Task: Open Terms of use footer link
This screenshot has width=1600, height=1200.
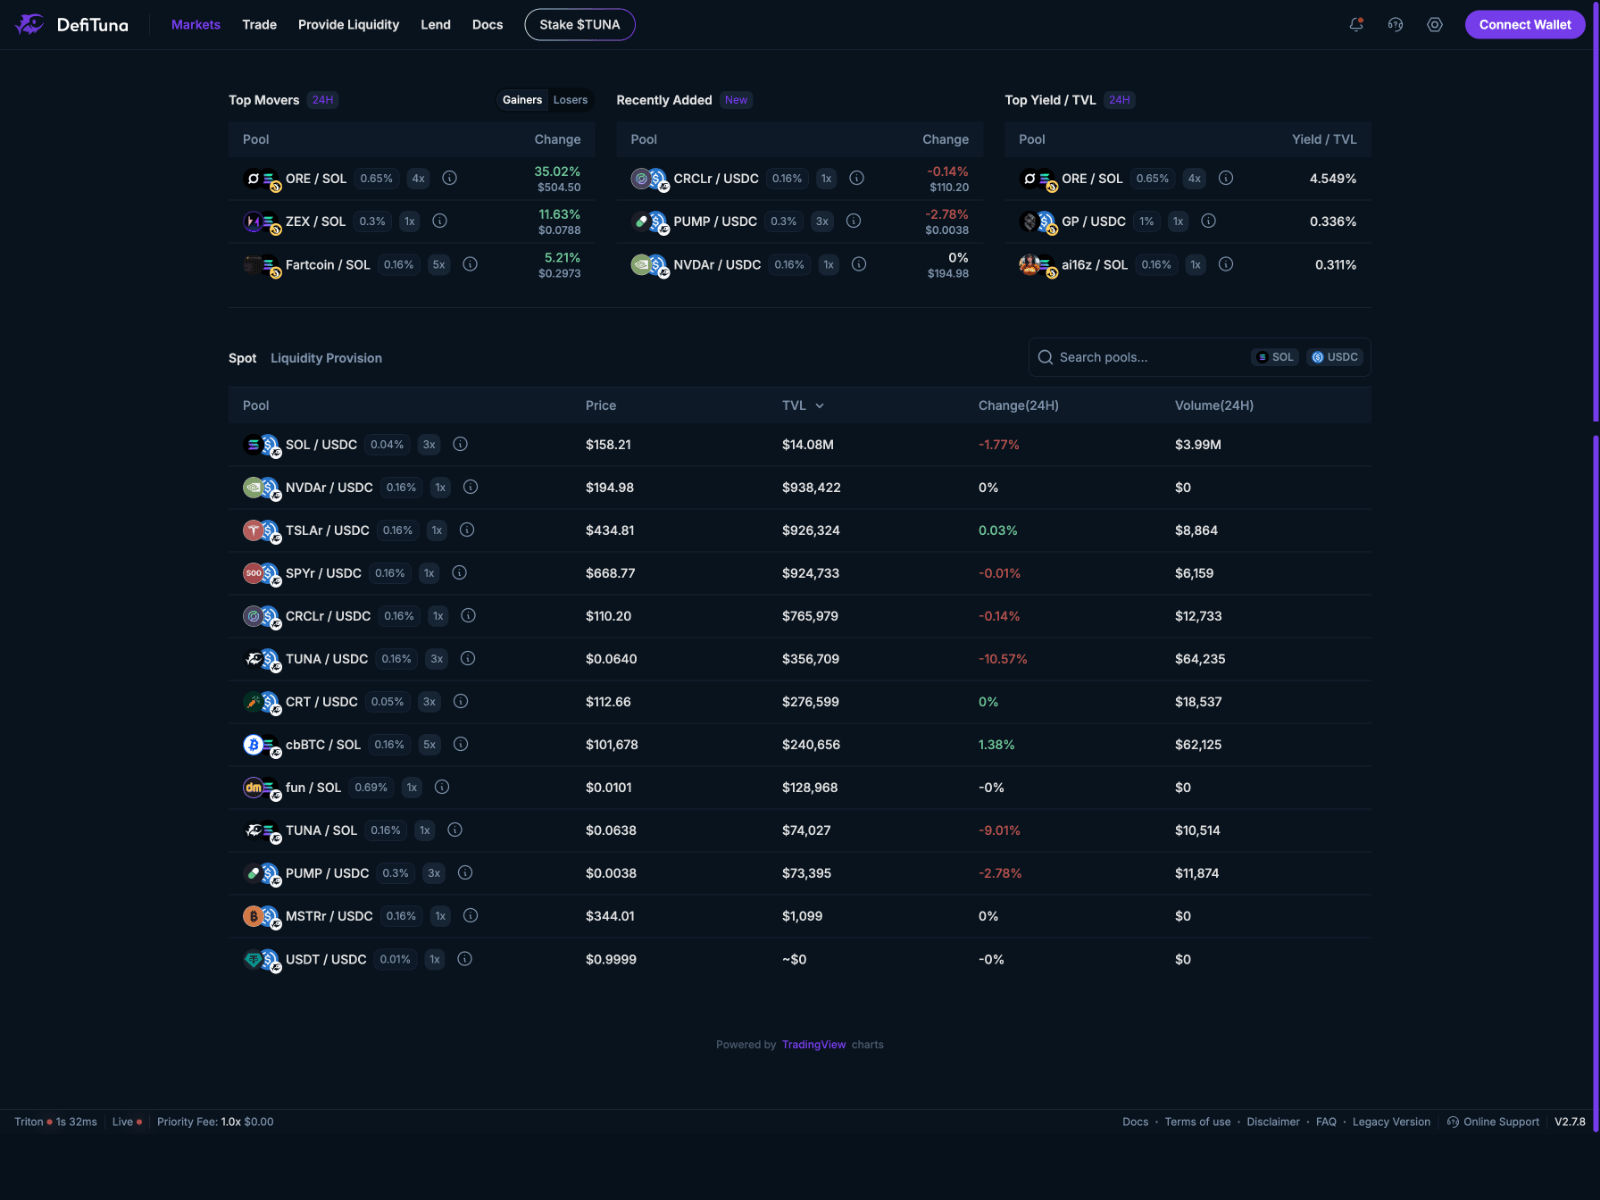Action: tap(1198, 1122)
